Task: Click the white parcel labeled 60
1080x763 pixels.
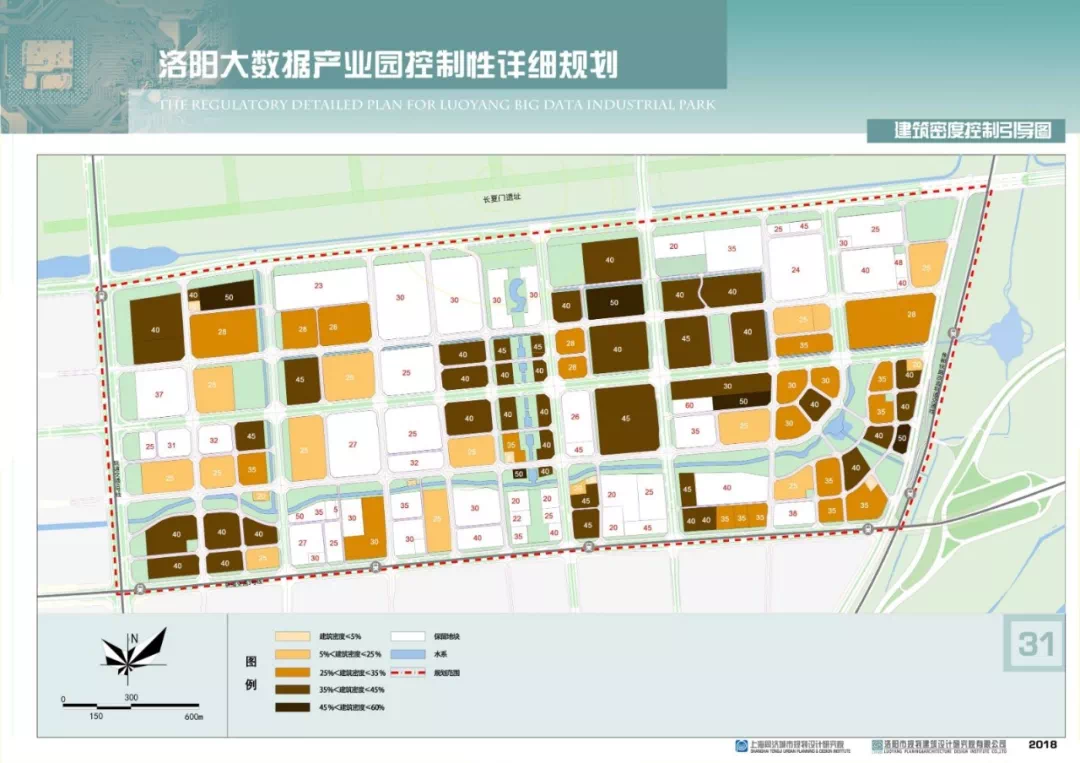Action: click(x=691, y=406)
